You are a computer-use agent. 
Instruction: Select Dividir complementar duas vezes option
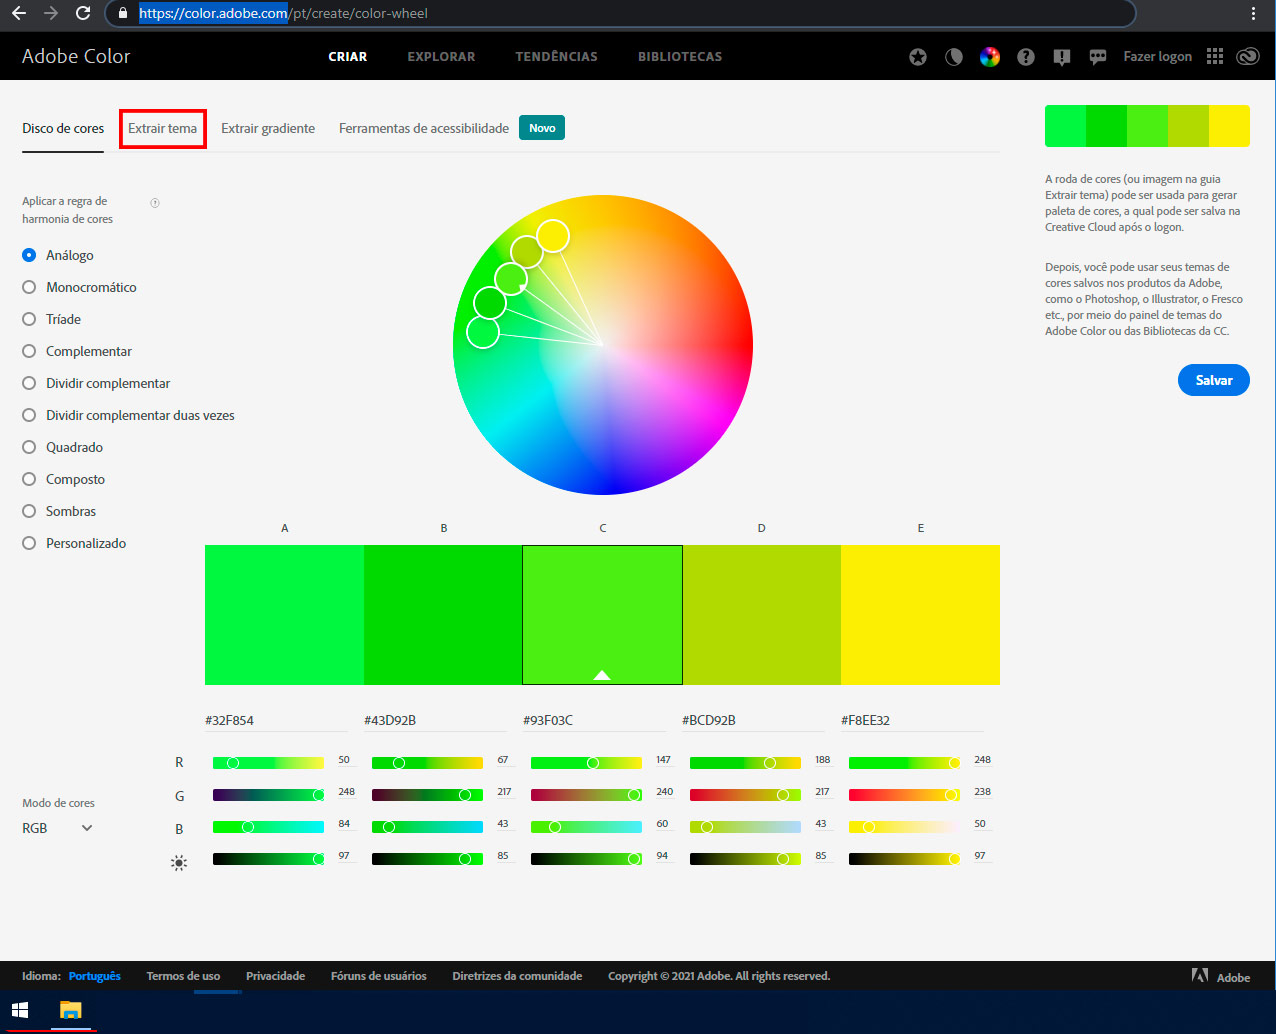128,415
